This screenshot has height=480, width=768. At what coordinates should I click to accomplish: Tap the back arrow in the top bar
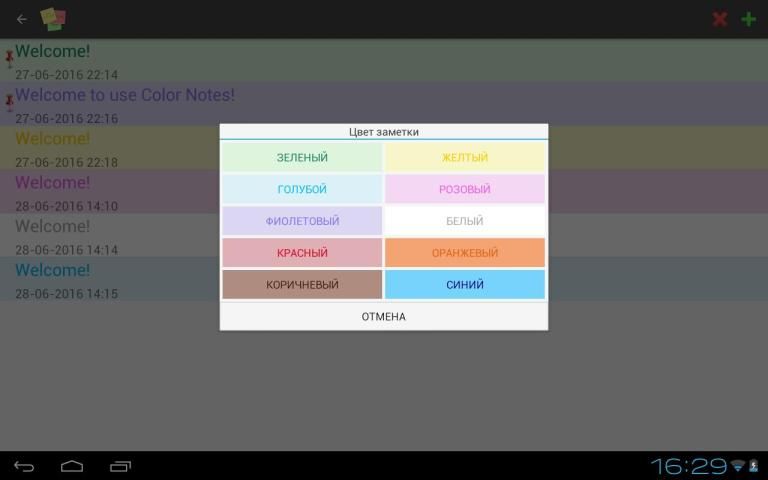coord(22,19)
